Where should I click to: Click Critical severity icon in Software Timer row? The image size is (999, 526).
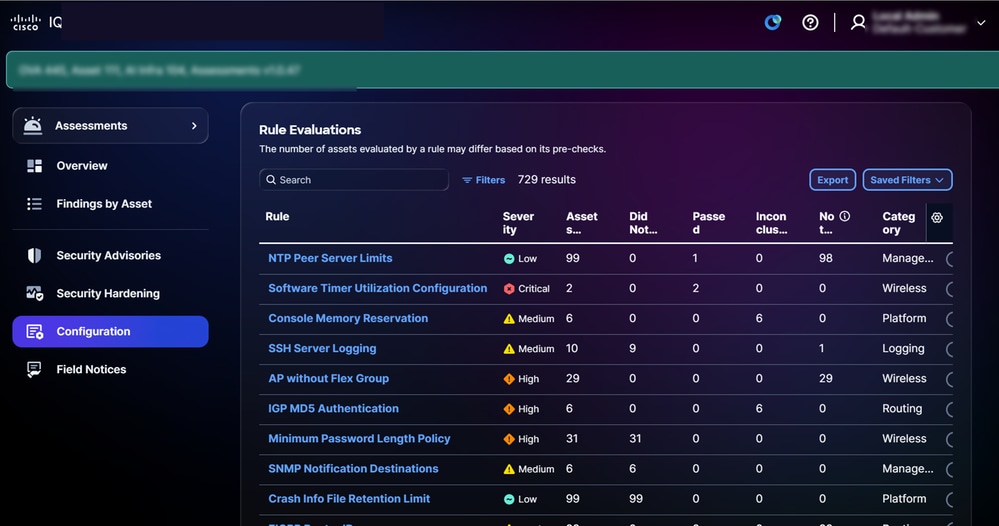(x=509, y=288)
